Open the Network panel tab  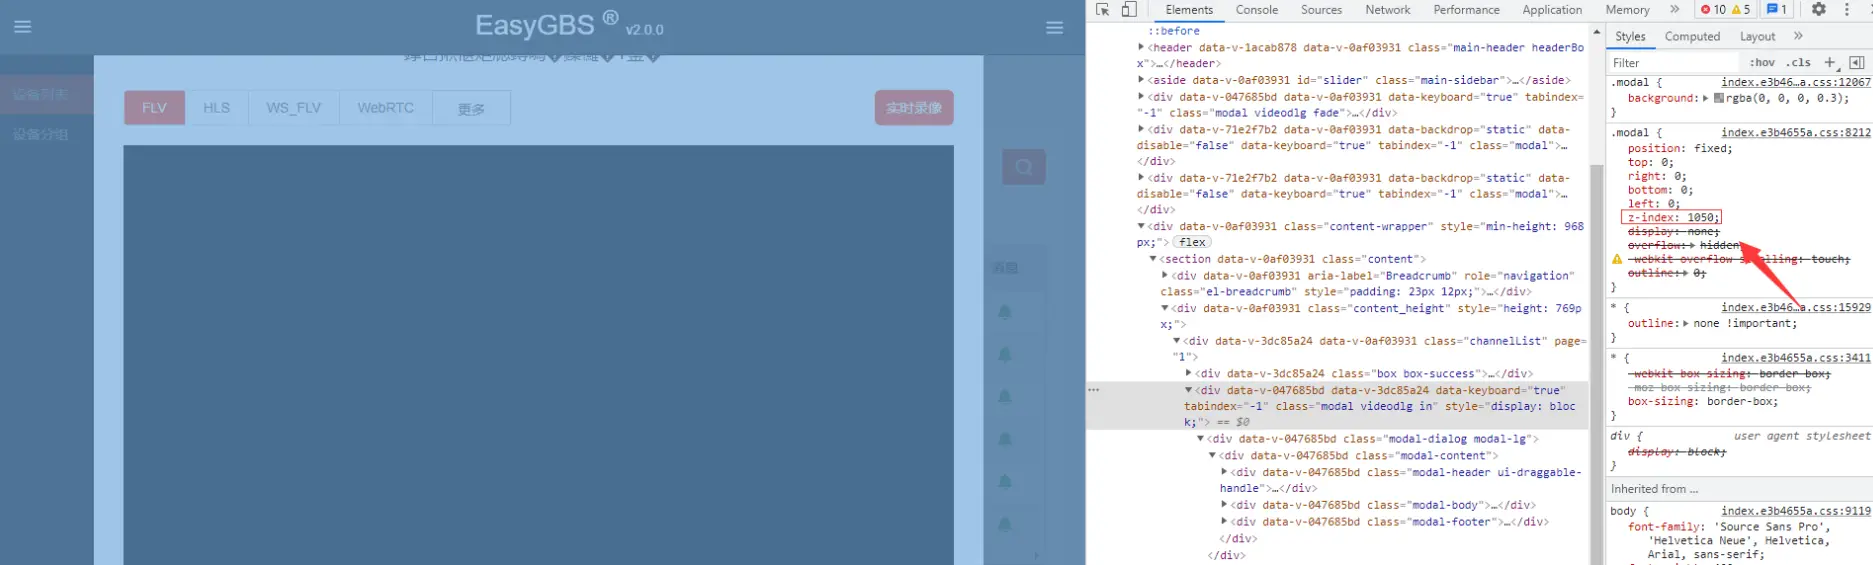(x=1387, y=10)
